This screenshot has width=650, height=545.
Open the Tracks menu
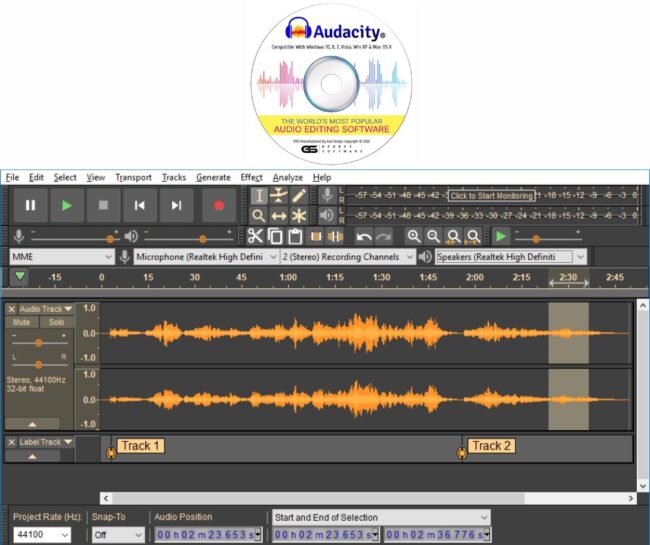[x=174, y=177]
